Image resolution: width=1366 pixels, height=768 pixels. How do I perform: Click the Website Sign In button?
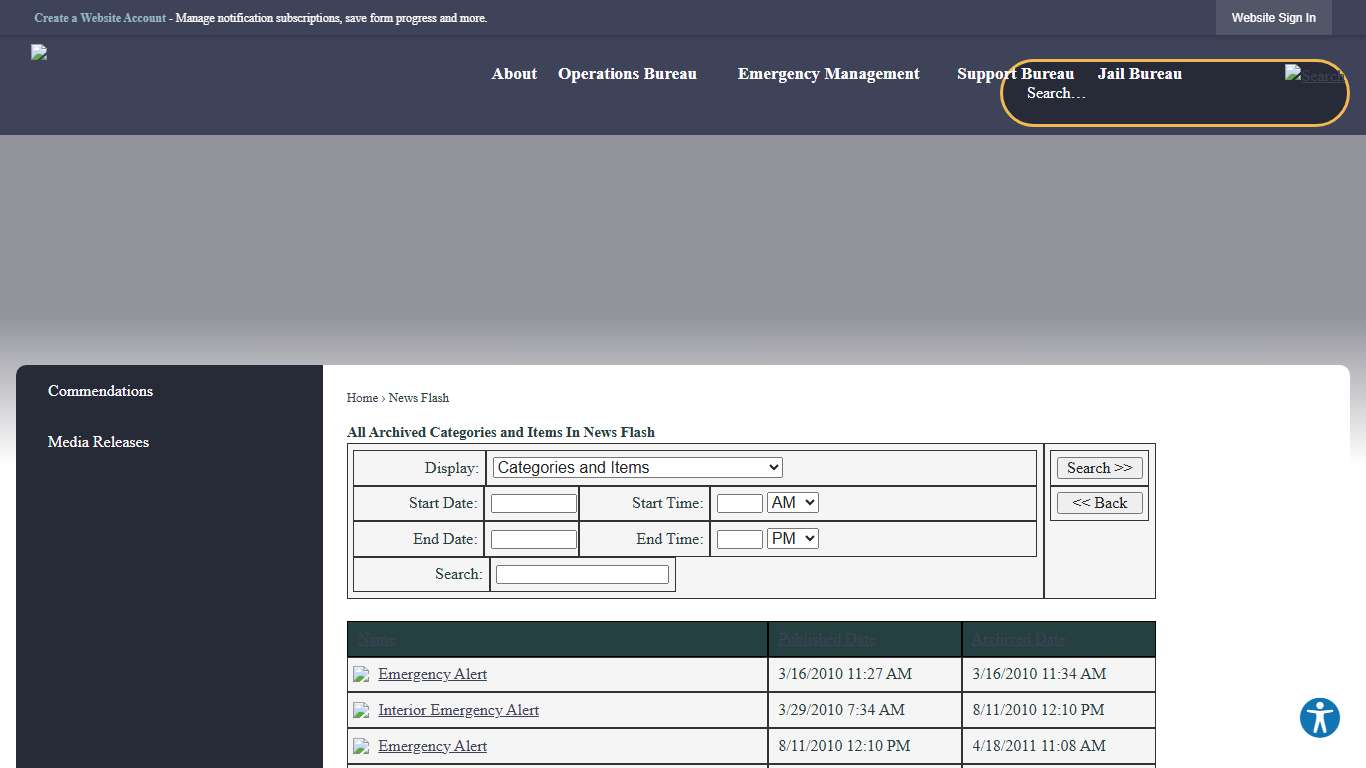(1273, 18)
